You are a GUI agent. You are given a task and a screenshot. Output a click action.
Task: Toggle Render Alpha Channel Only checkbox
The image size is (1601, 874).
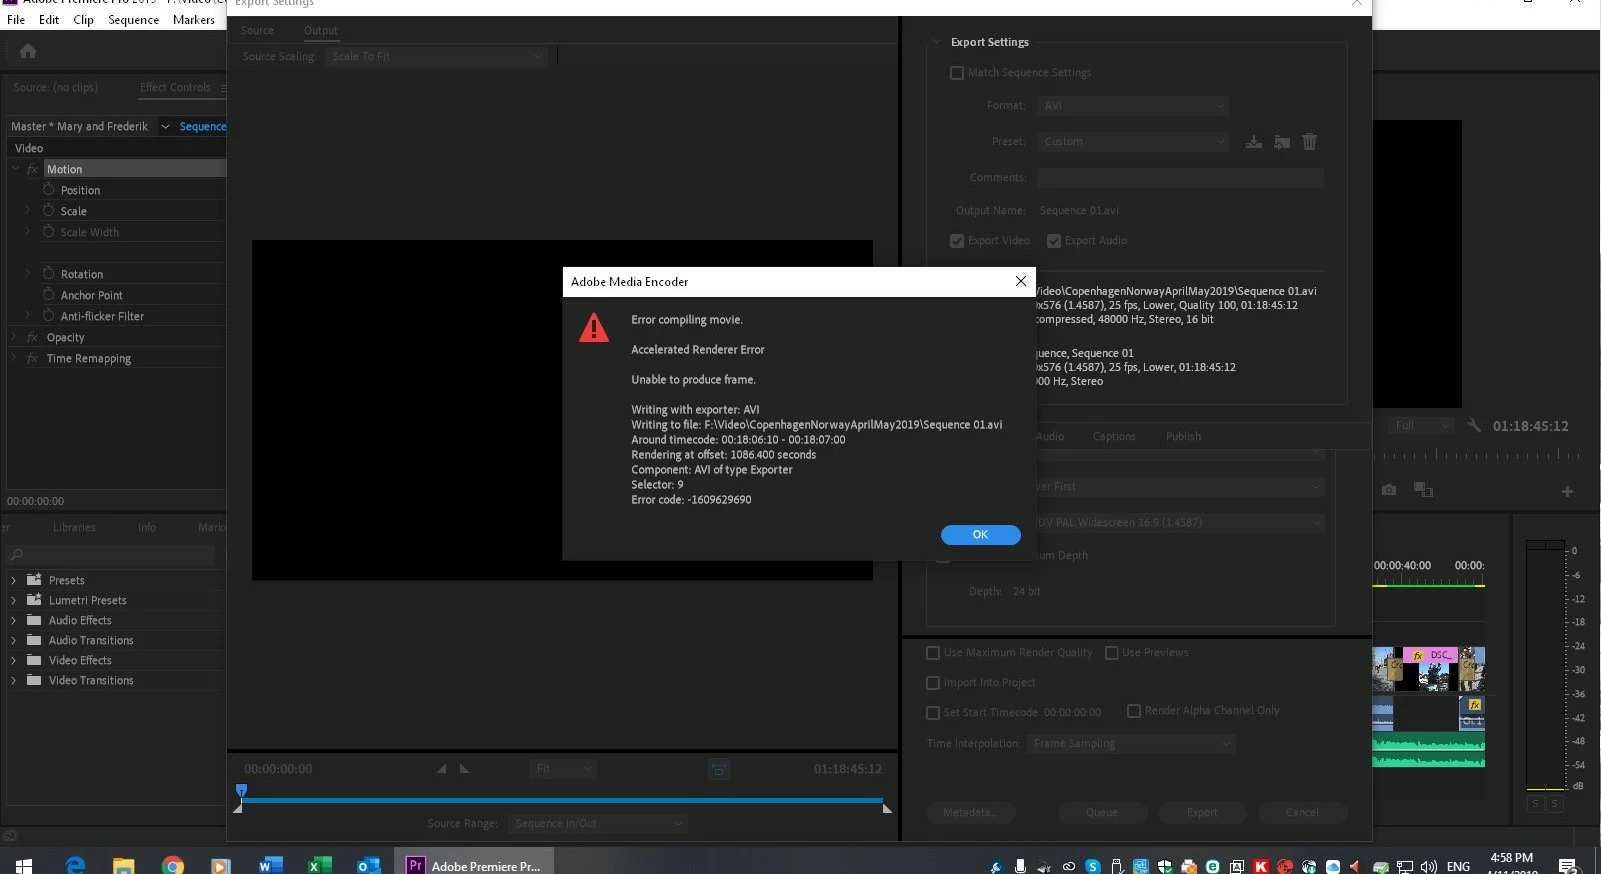(1134, 711)
